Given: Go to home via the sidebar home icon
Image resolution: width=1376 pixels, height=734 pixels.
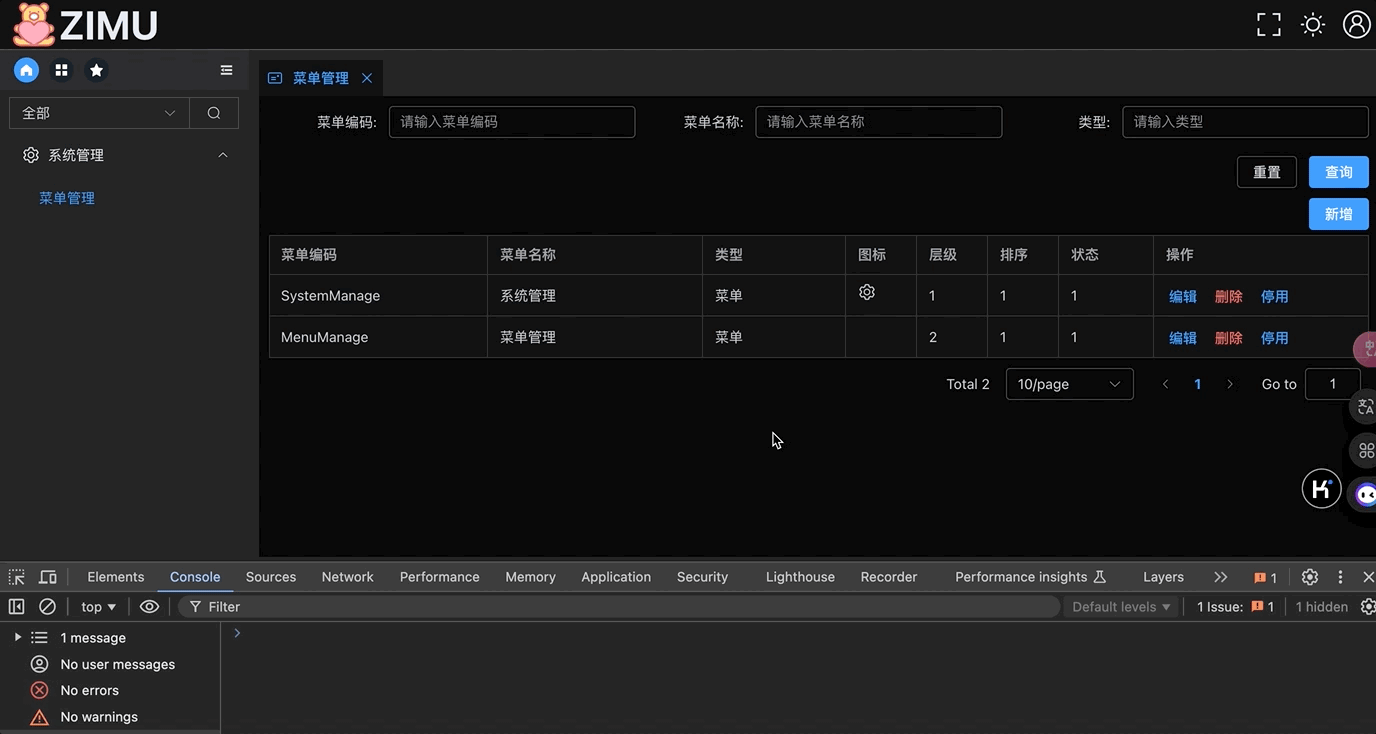Looking at the screenshot, I should click(x=26, y=70).
